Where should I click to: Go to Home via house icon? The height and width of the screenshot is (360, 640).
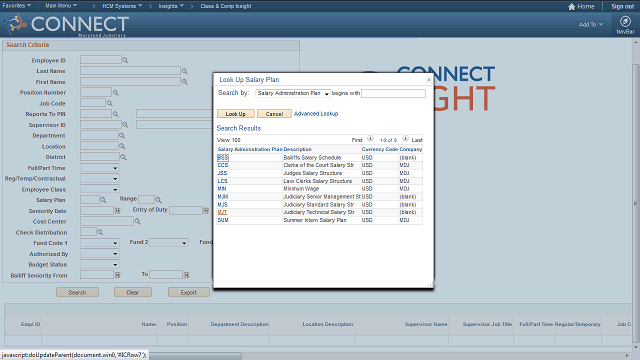[571, 7]
